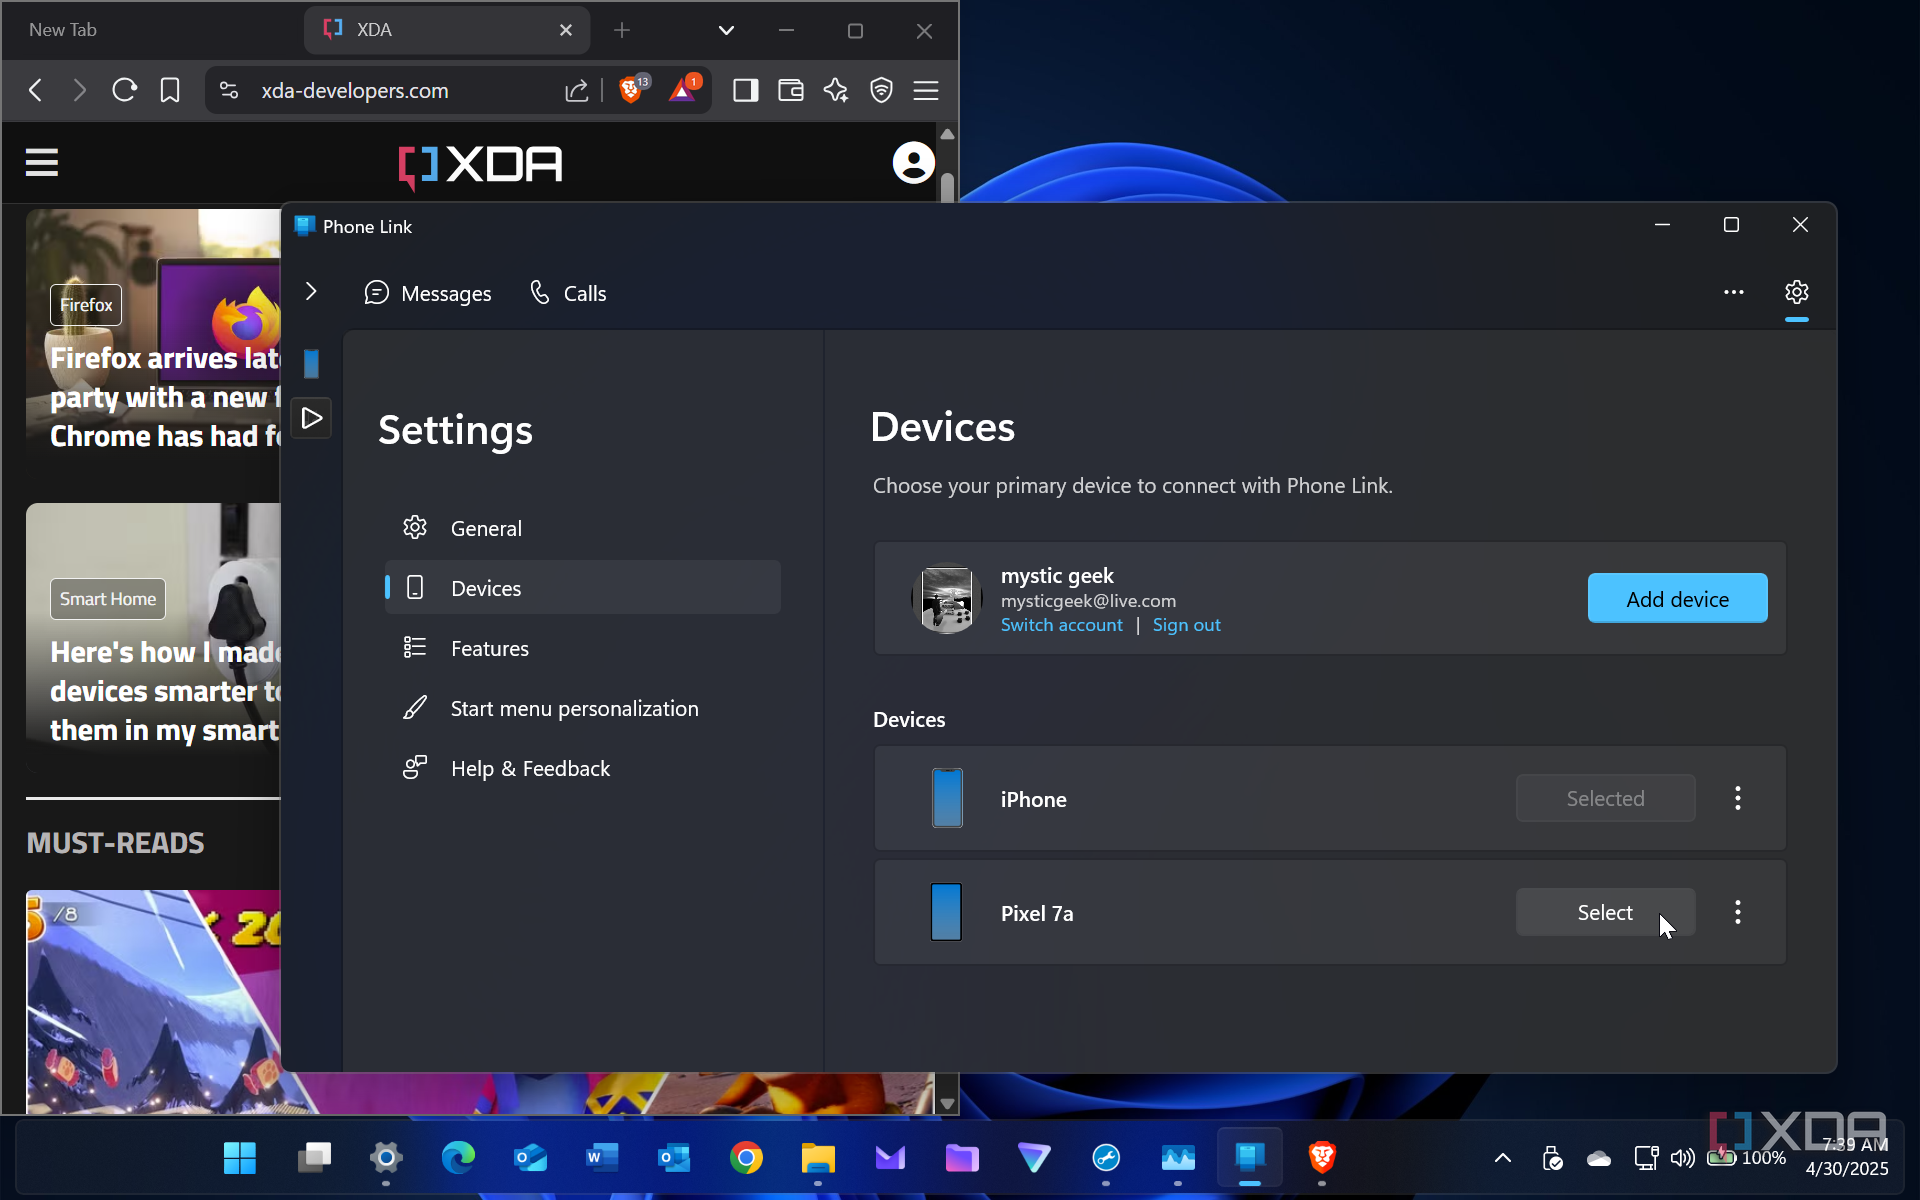Open more options for iPhone device
This screenshot has width=1920, height=1200.
pos(1738,798)
